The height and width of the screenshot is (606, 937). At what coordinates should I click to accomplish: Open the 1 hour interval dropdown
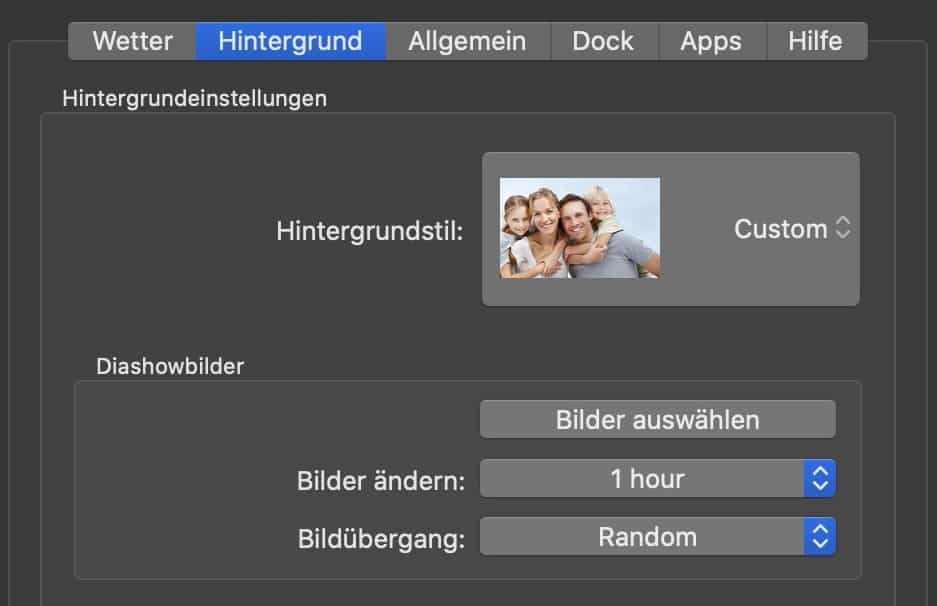click(647, 479)
